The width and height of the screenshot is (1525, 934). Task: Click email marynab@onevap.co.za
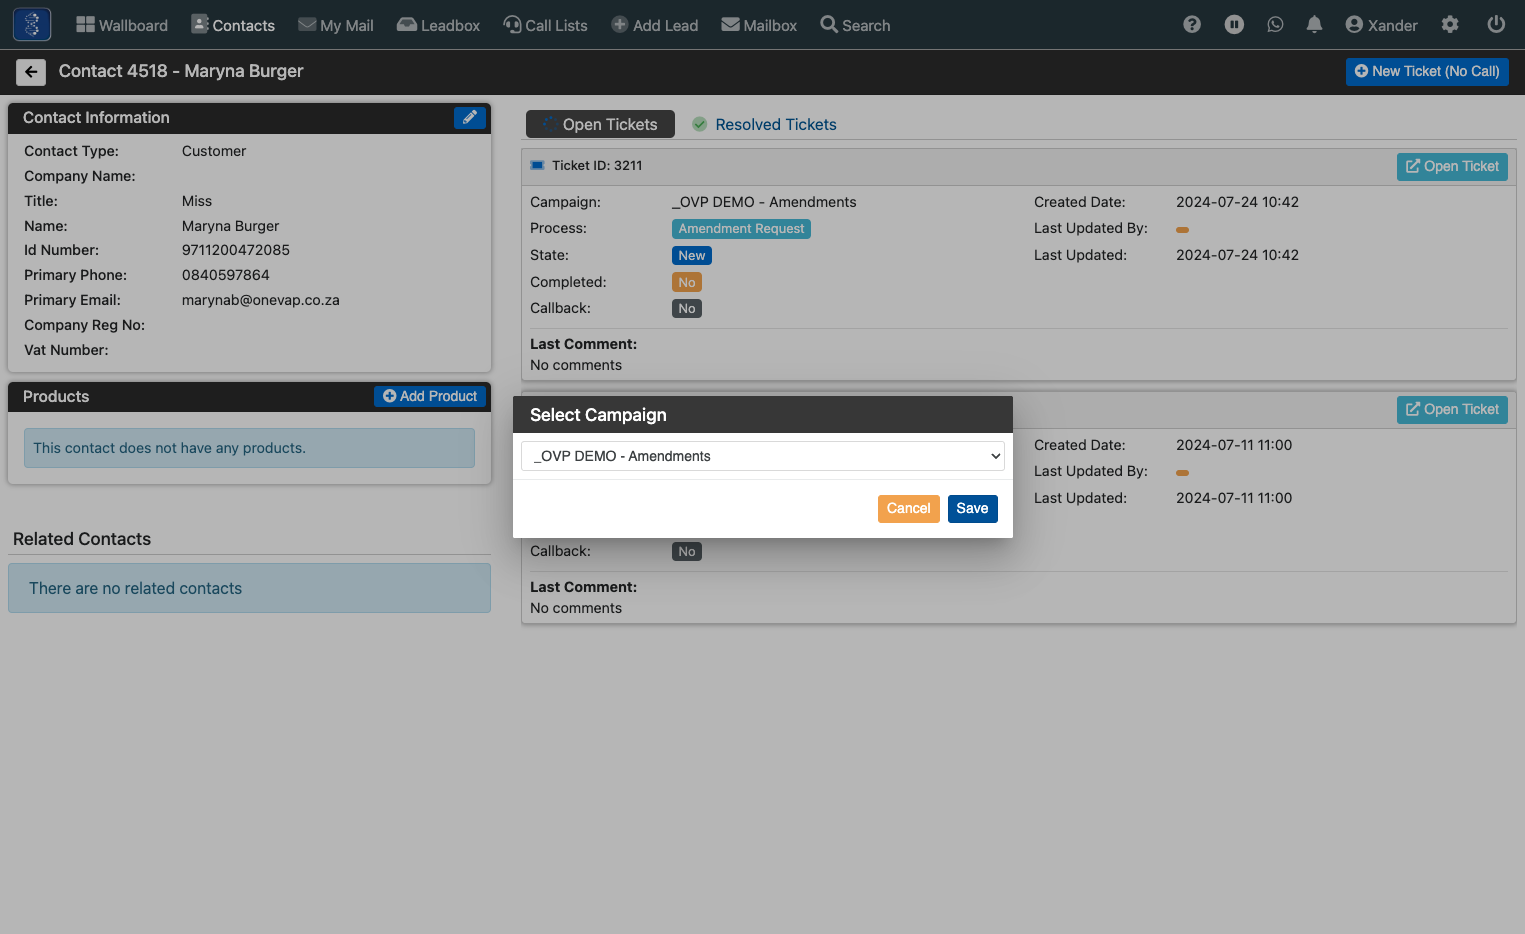pos(261,300)
